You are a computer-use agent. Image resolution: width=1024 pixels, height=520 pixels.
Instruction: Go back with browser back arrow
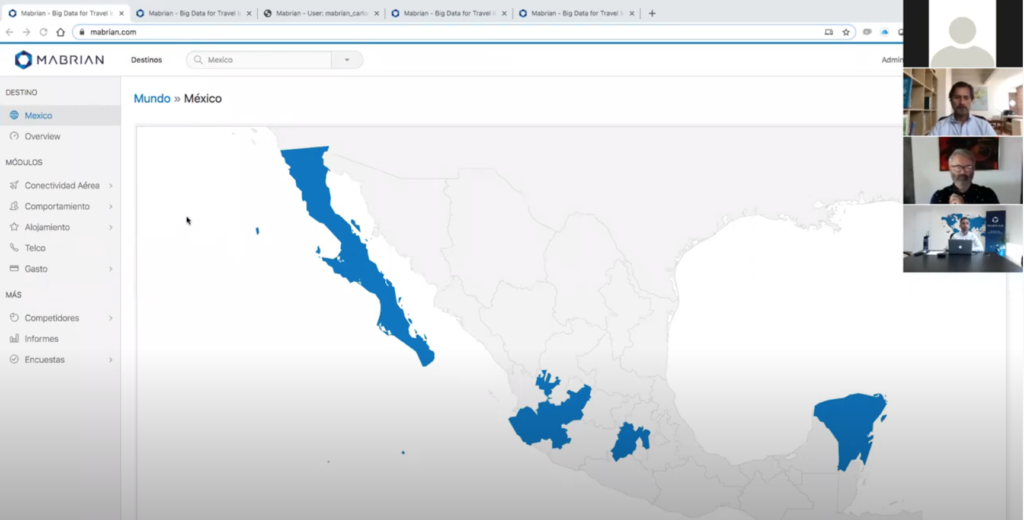(9, 32)
